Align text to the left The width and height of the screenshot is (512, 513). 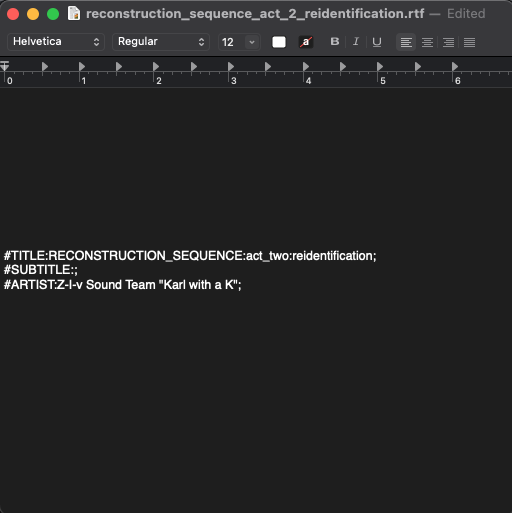pyautogui.click(x=406, y=42)
